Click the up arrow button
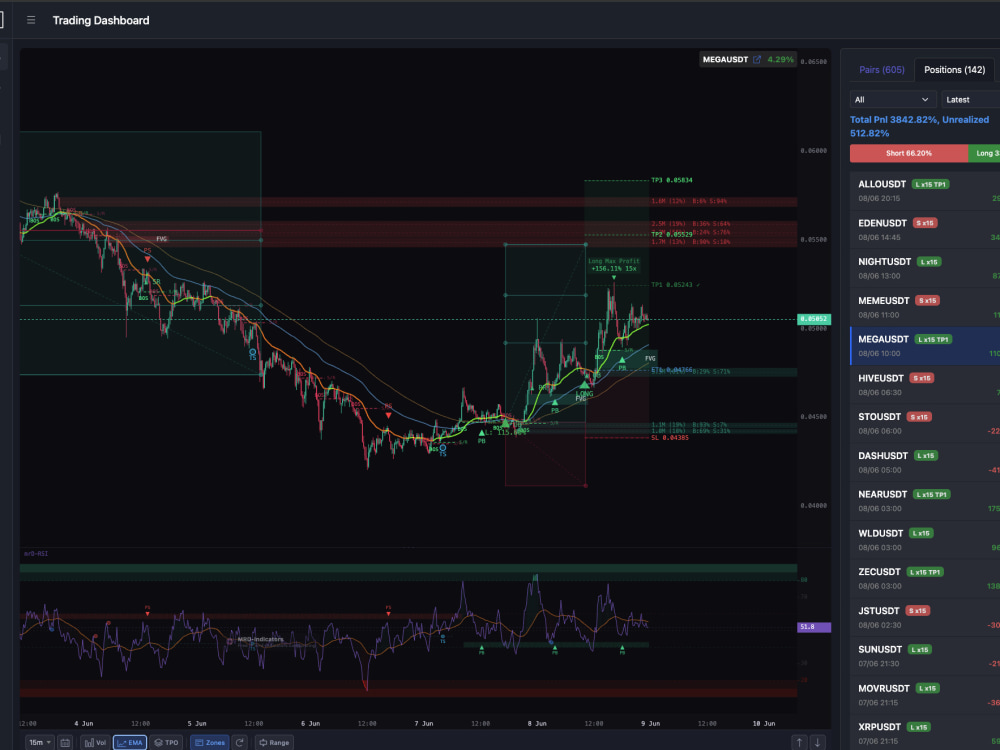Image resolution: width=1000 pixels, height=750 pixels. [x=799, y=742]
